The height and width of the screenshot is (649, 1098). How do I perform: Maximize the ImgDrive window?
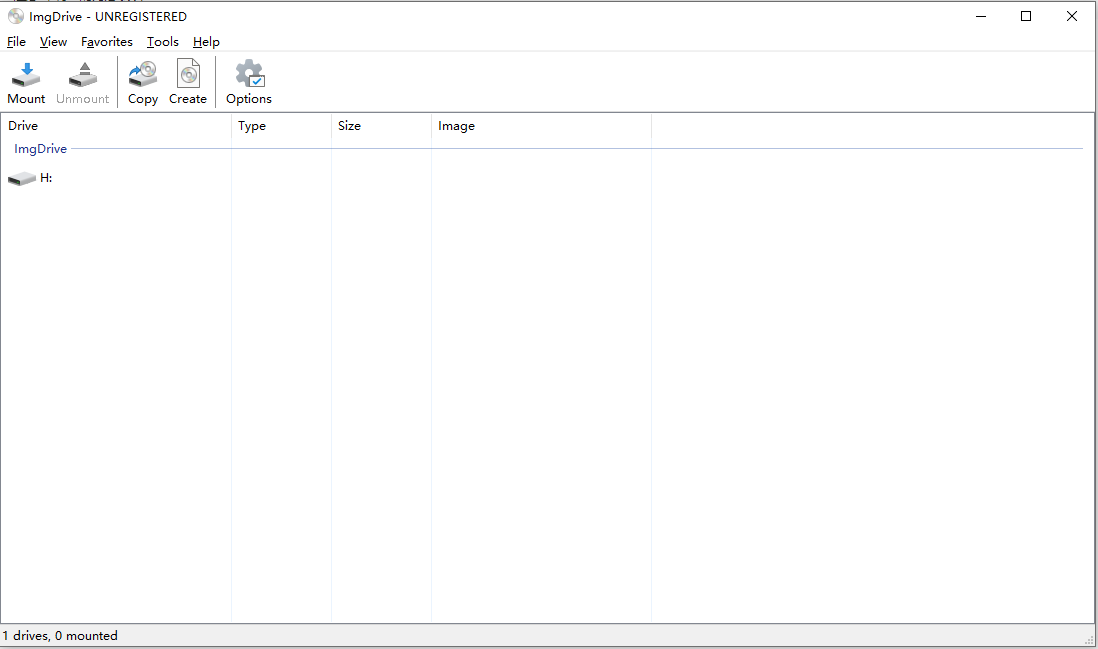[1026, 16]
